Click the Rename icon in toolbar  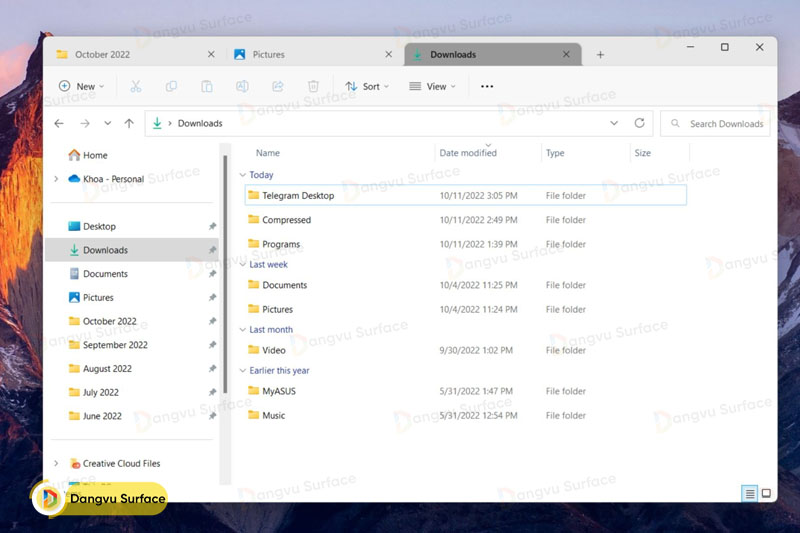pyautogui.click(x=242, y=86)
